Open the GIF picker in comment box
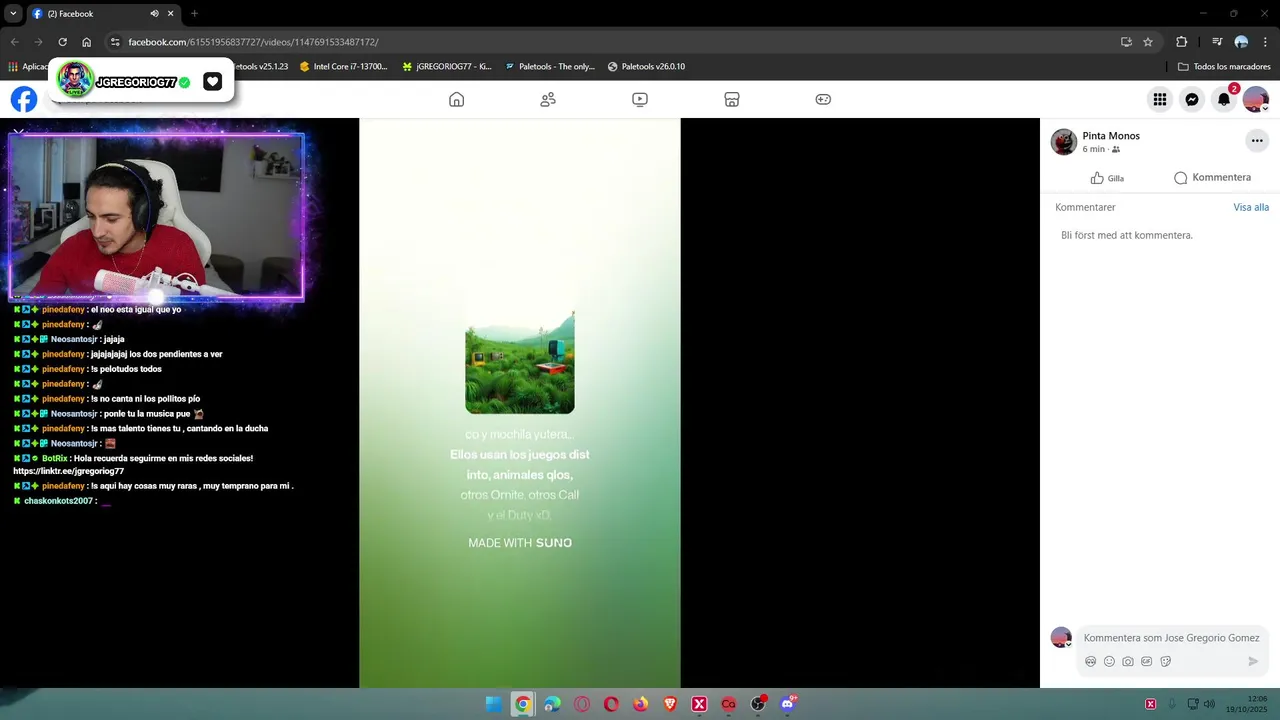The width and height of the screenshot is (1280, 720). 1147,661
